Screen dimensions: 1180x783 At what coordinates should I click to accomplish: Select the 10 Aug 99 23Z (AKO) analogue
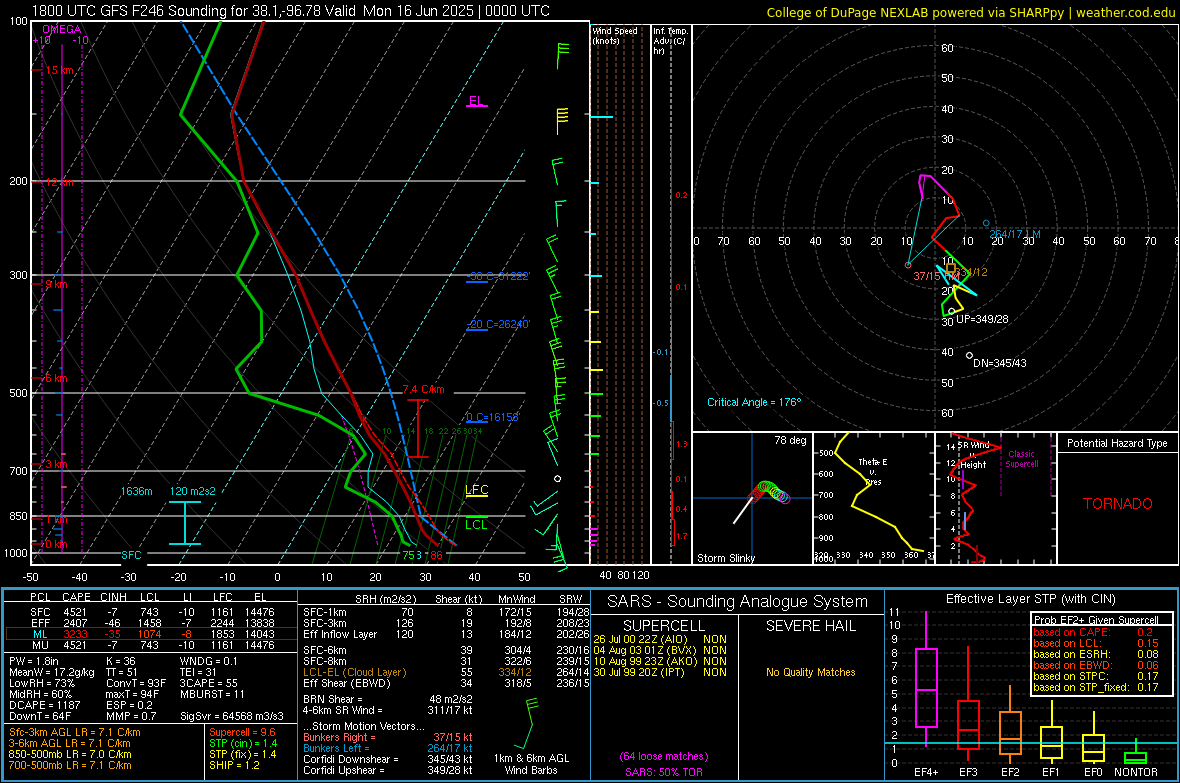[660, 661]
